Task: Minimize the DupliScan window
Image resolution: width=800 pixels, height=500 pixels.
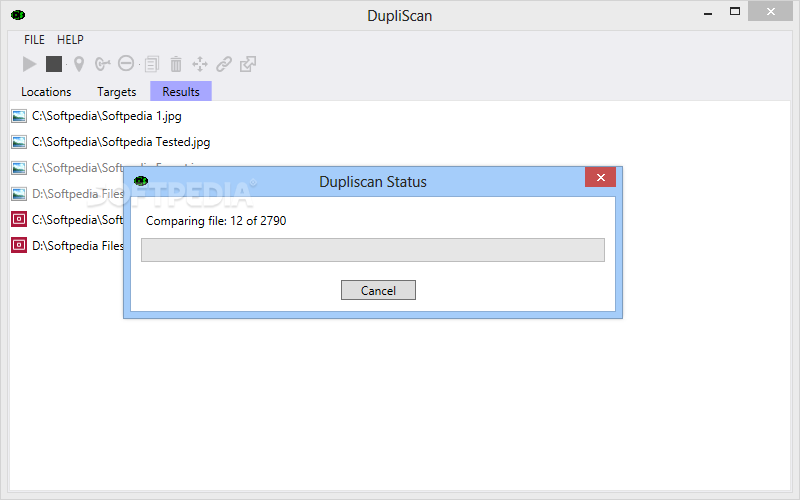Action: coord(708,12)
